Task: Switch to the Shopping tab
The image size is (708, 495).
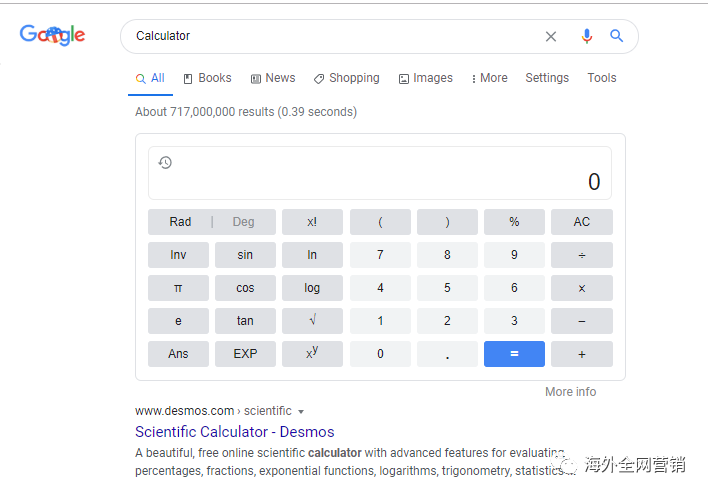Action: pyautogui.click(x=346, y=78)
